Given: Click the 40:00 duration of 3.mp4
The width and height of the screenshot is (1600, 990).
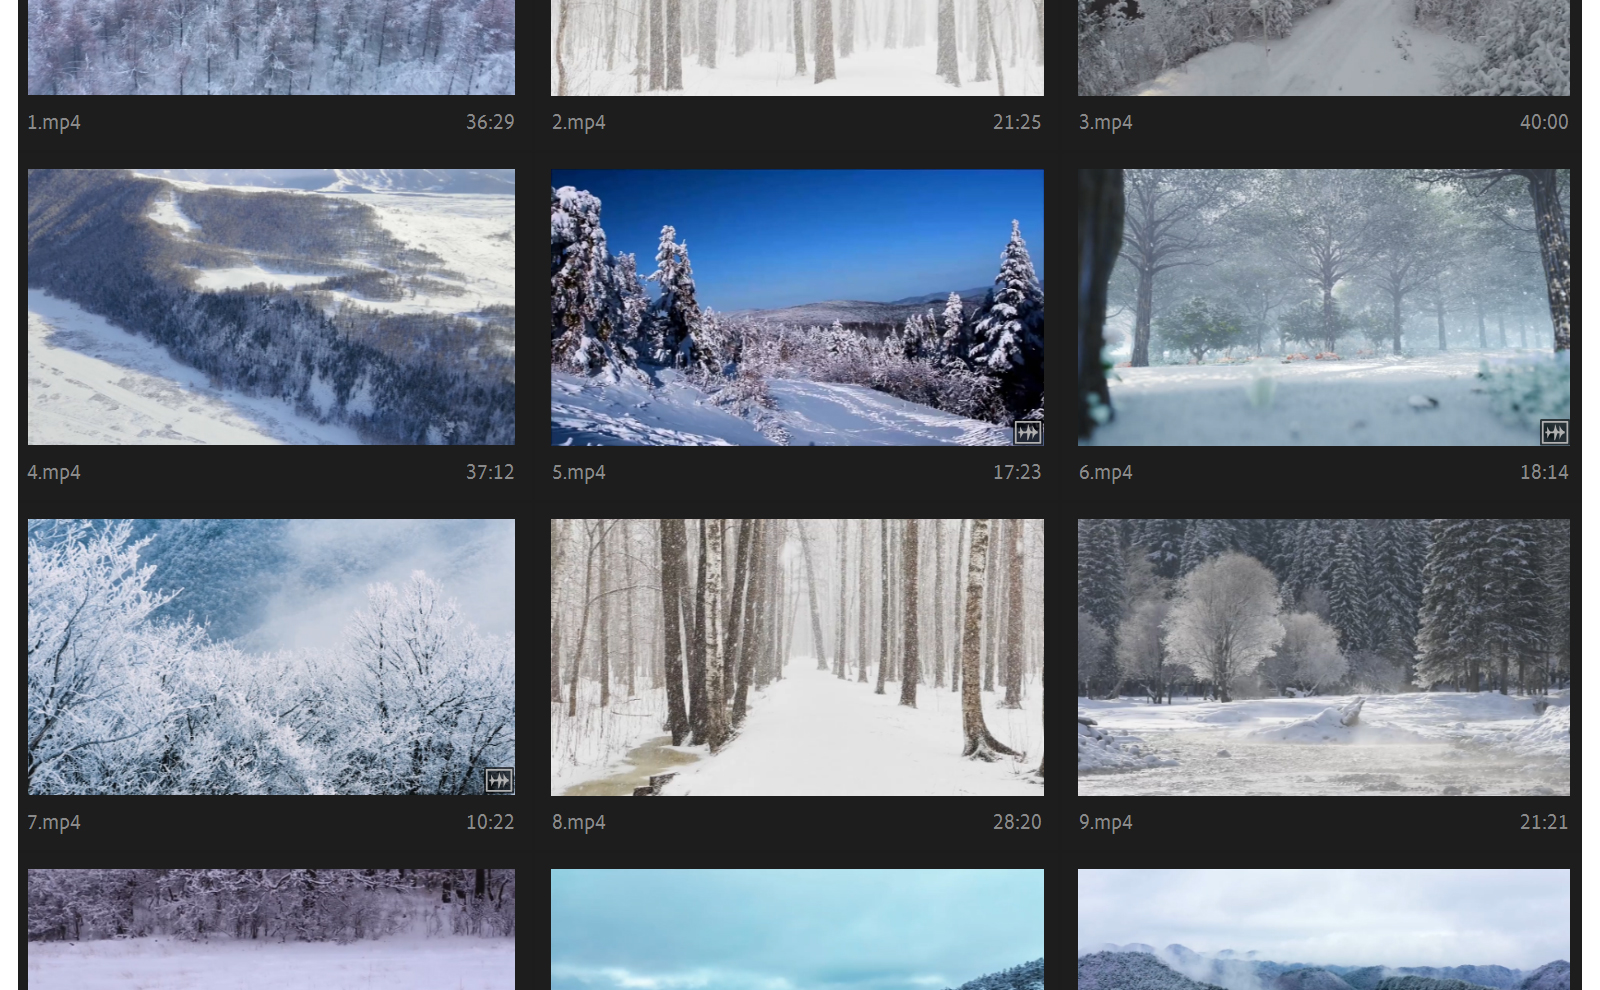Looking at the screenshot, I should pyautogui.click(x=1544, y=122).
